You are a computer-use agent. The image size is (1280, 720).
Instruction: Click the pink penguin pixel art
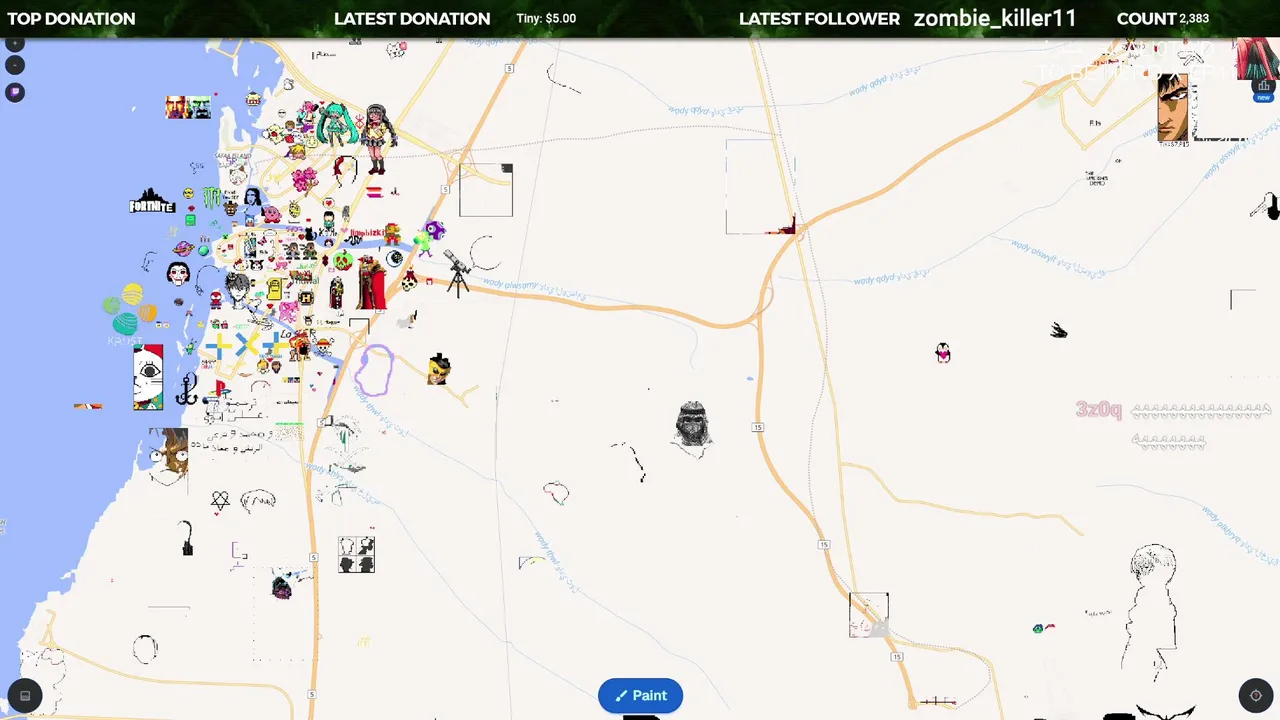click(x=942, y=352)
